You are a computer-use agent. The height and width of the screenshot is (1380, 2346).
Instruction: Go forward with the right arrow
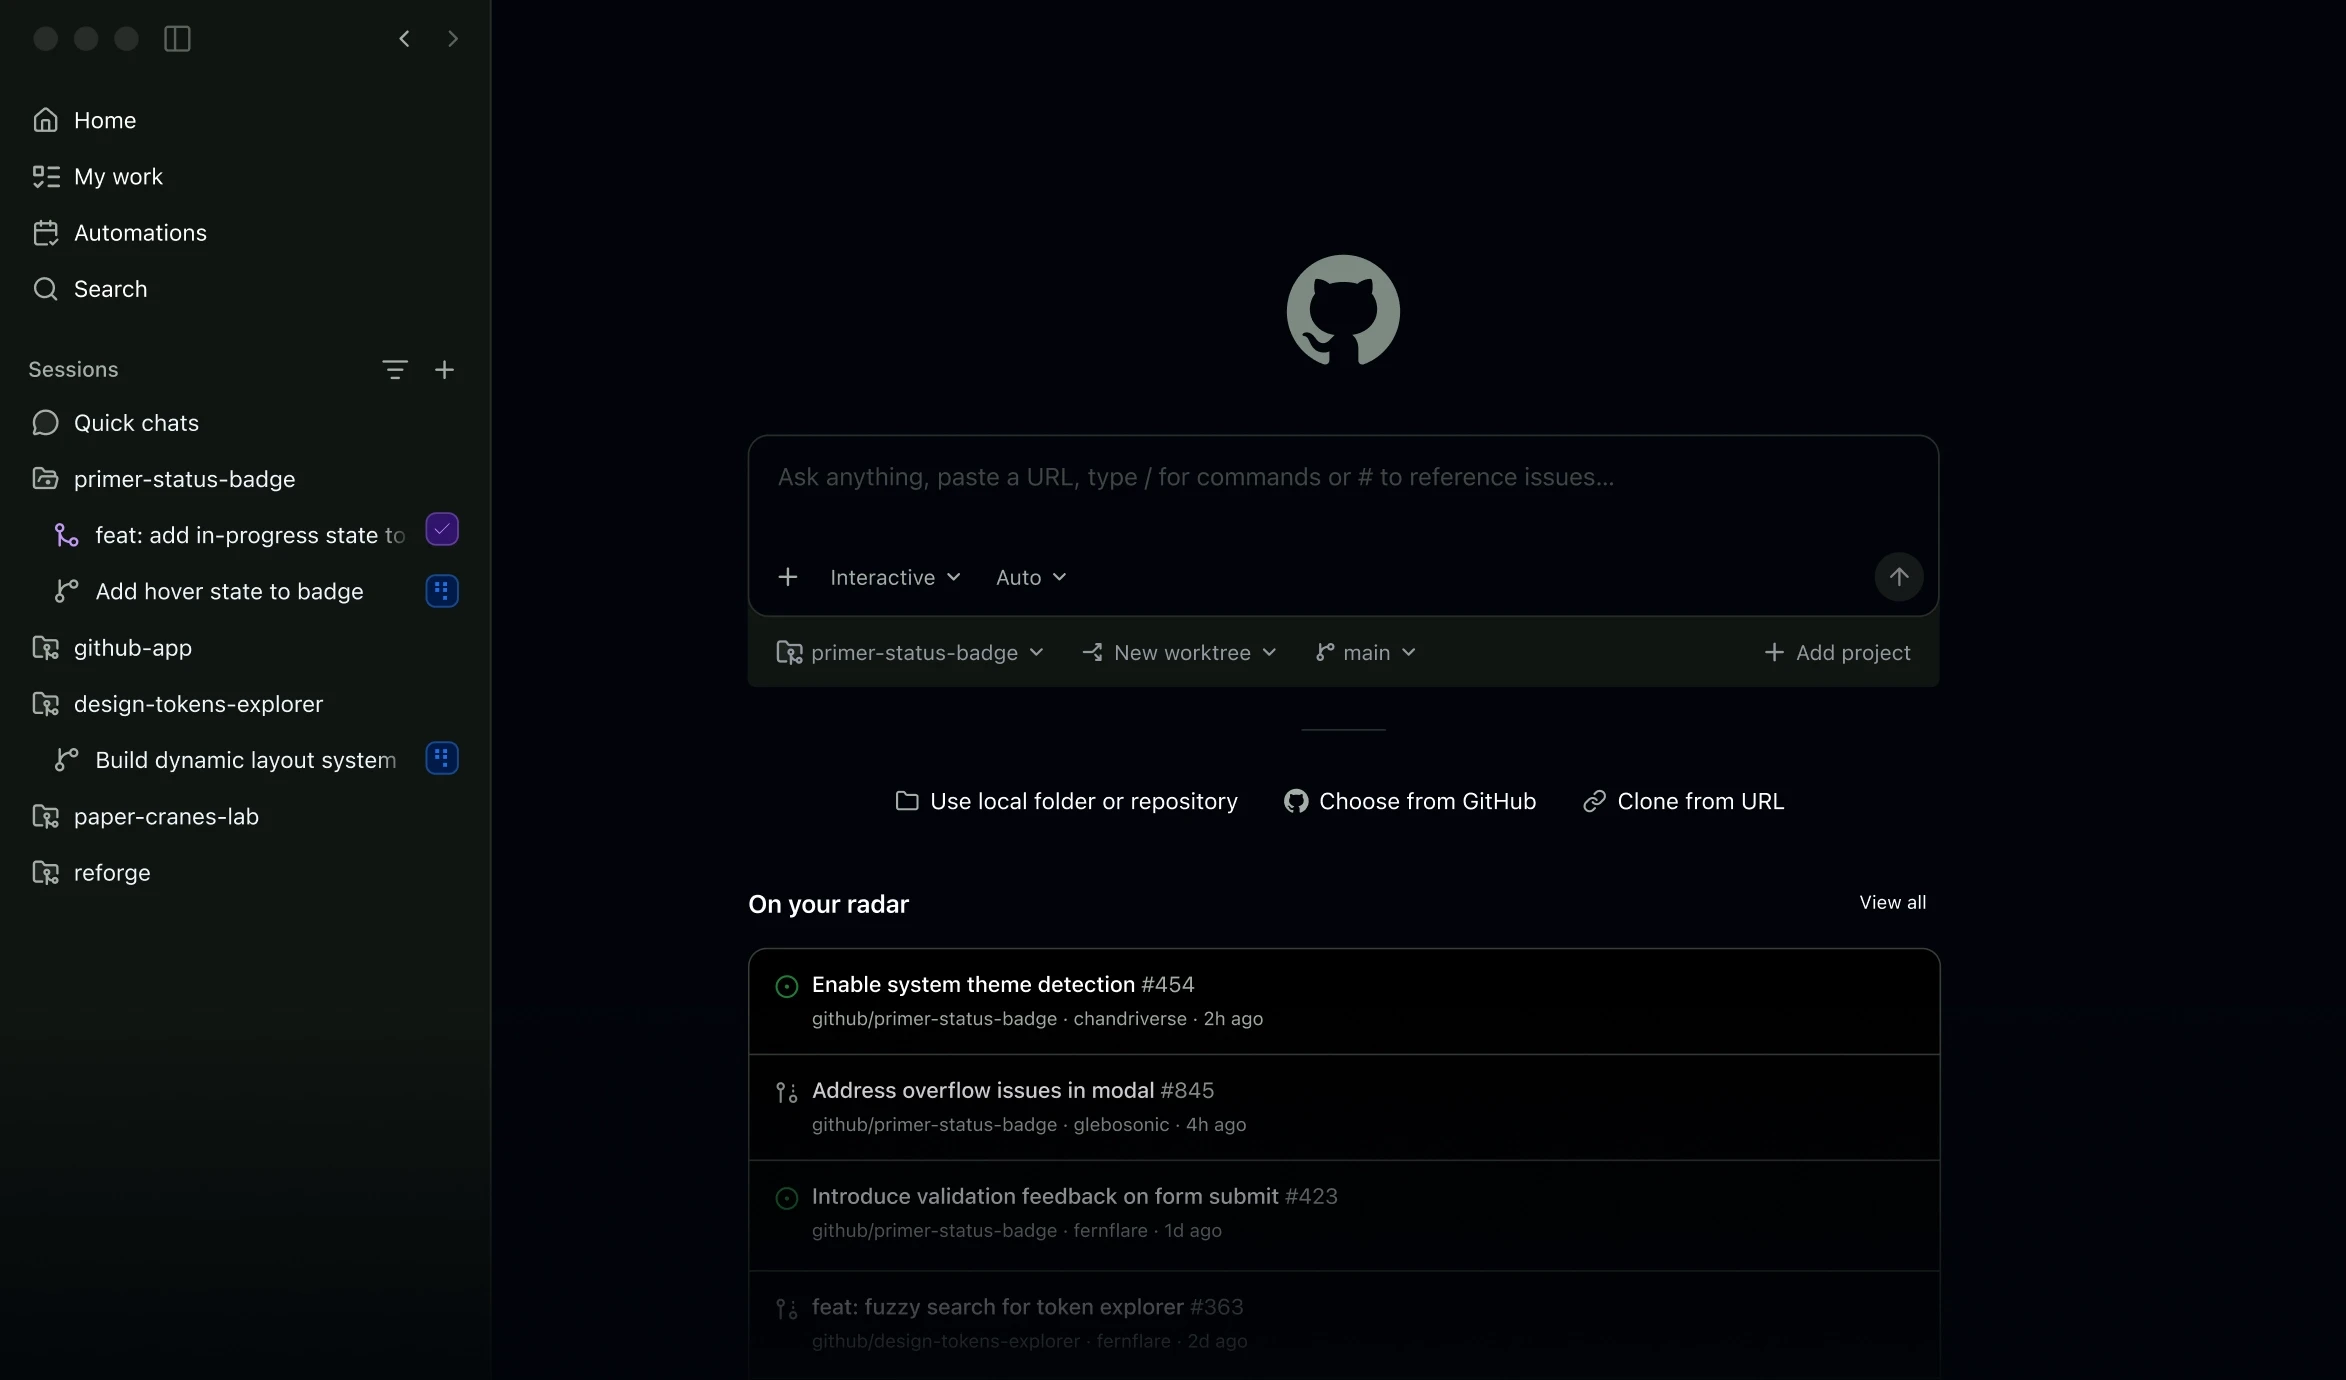coord(452,38)
